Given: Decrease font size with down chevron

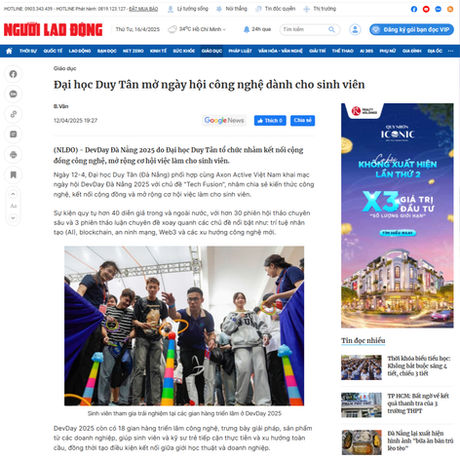Looking at the screenshot, I should coord(13,218).
